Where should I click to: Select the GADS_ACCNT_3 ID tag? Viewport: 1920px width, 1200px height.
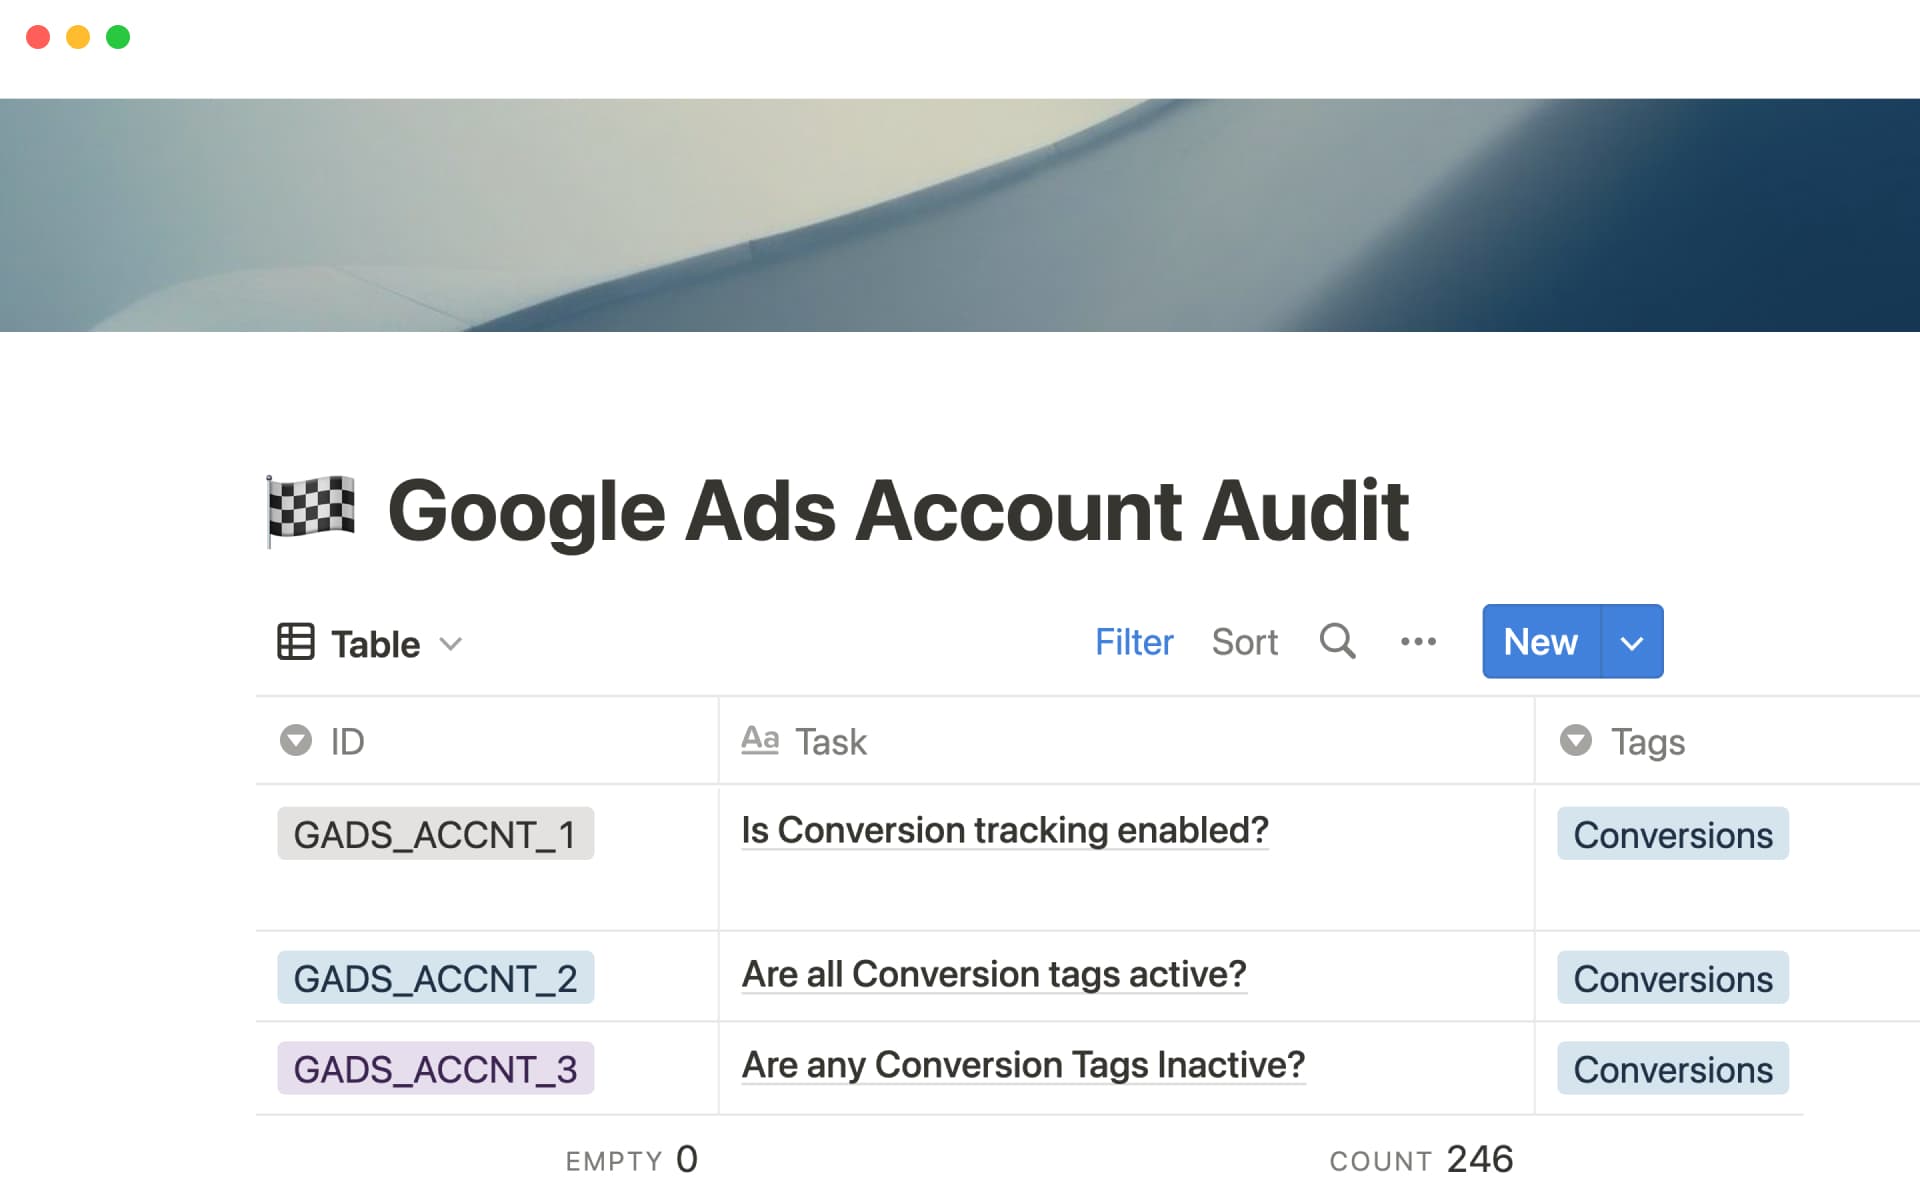pyautogui.click(x=435, y=1068)
